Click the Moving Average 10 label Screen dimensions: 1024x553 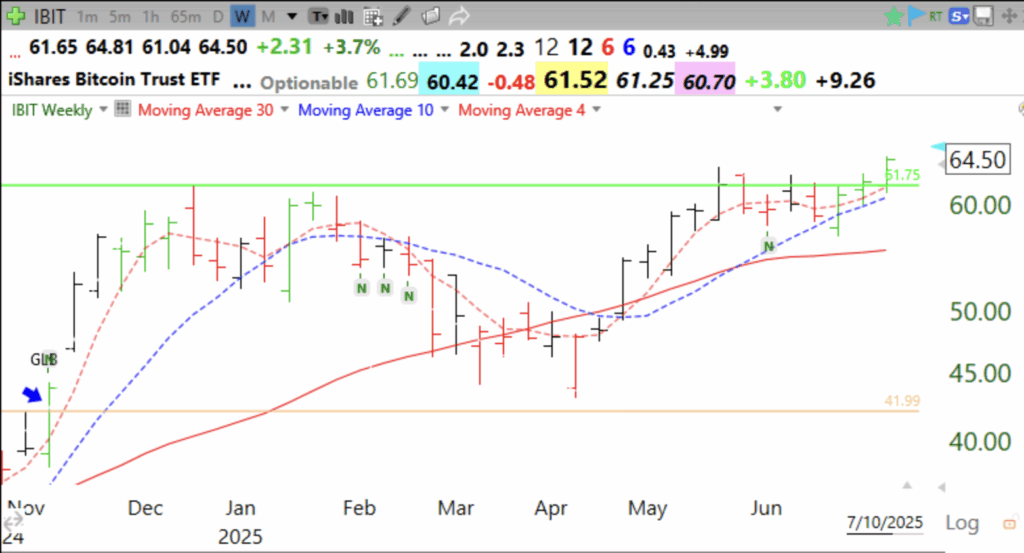[366, 110]
